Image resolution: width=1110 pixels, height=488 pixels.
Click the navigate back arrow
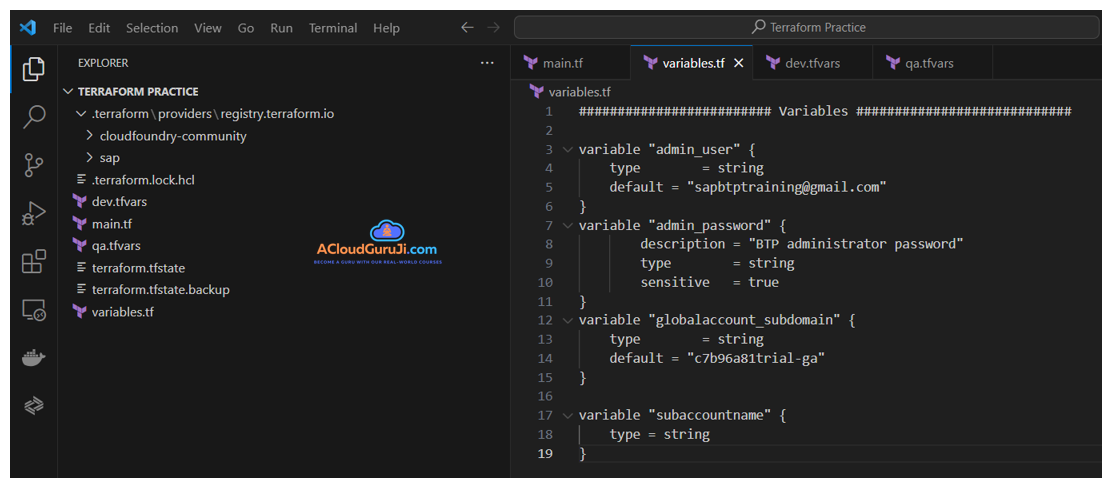(x=467, y=28)
